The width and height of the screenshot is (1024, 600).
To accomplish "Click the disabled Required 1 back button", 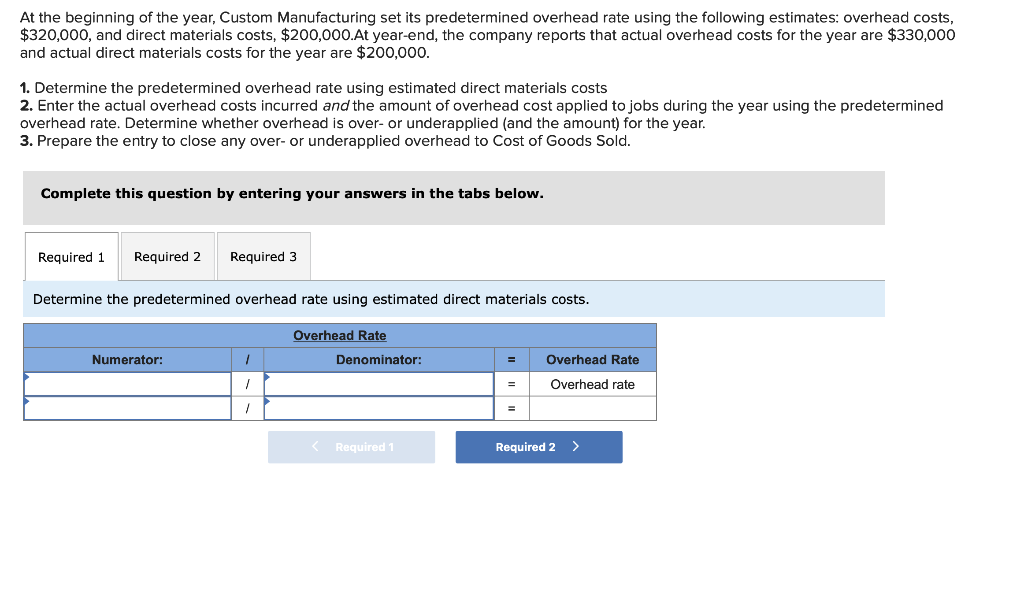I will click(350, 447).
